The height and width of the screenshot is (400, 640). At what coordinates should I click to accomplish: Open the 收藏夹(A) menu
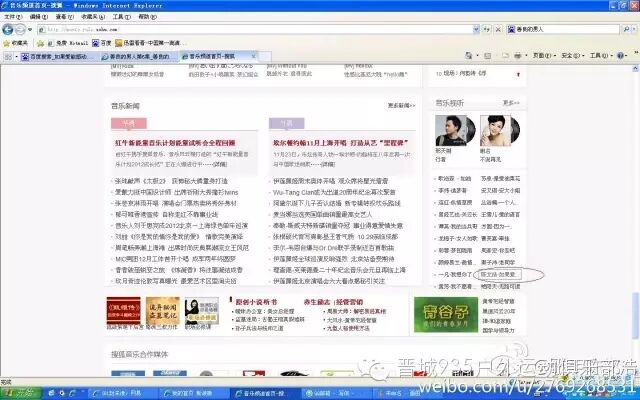(x=93, y=17)
